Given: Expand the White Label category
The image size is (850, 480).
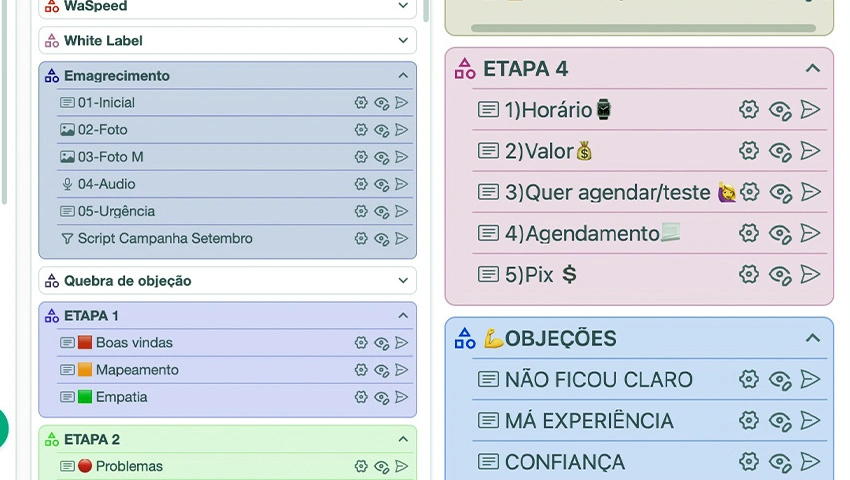Looking at the screenshot, I should click(x=403, y=41).
